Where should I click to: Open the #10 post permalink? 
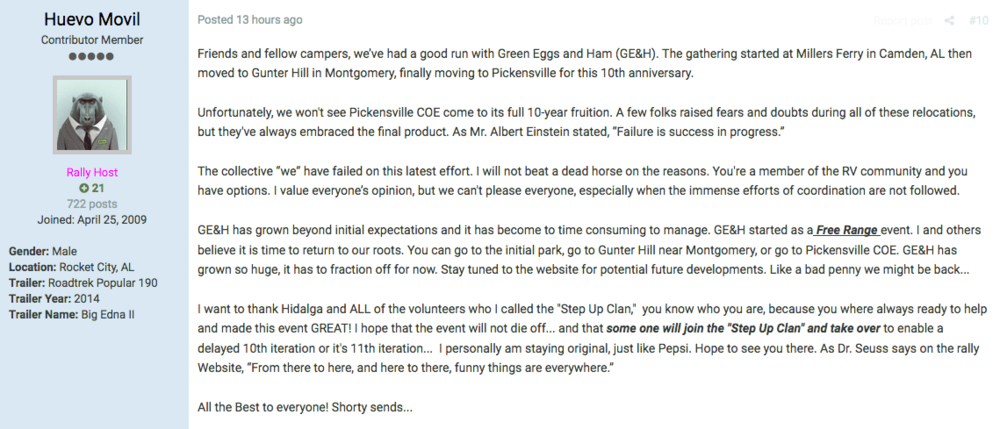[x=978, y=20]
